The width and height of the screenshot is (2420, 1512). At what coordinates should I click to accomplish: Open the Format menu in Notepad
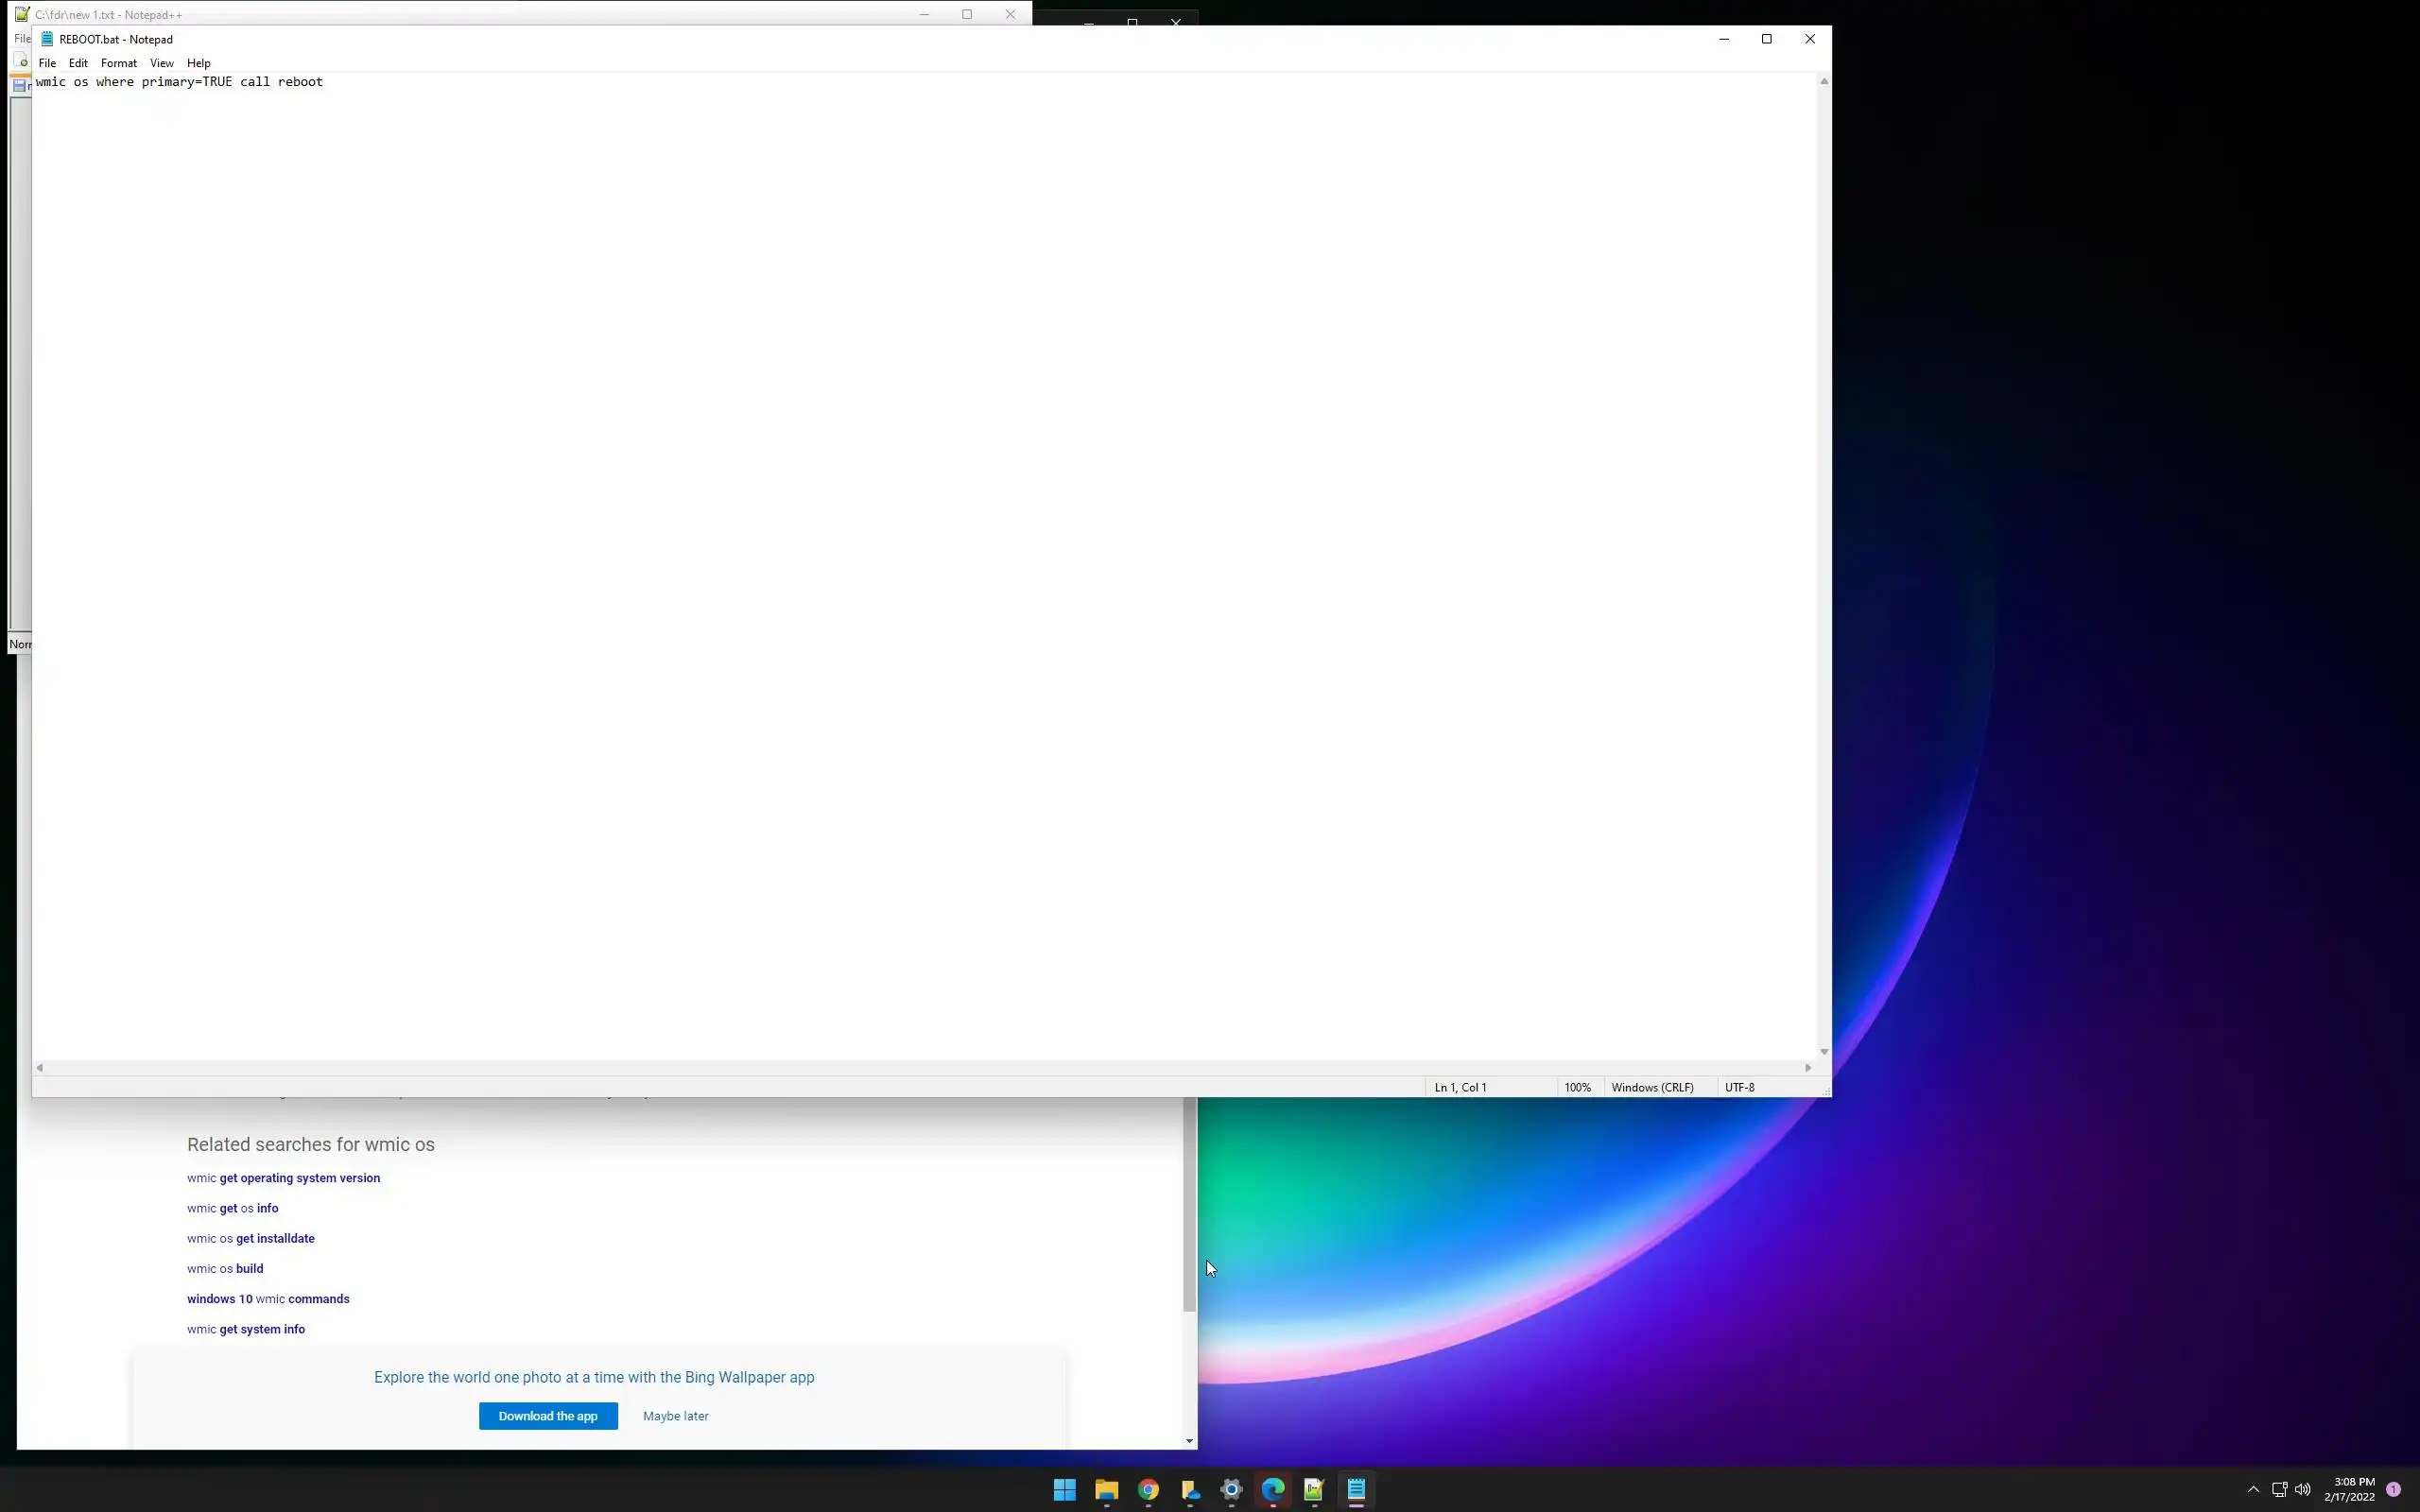coord(118,63)
